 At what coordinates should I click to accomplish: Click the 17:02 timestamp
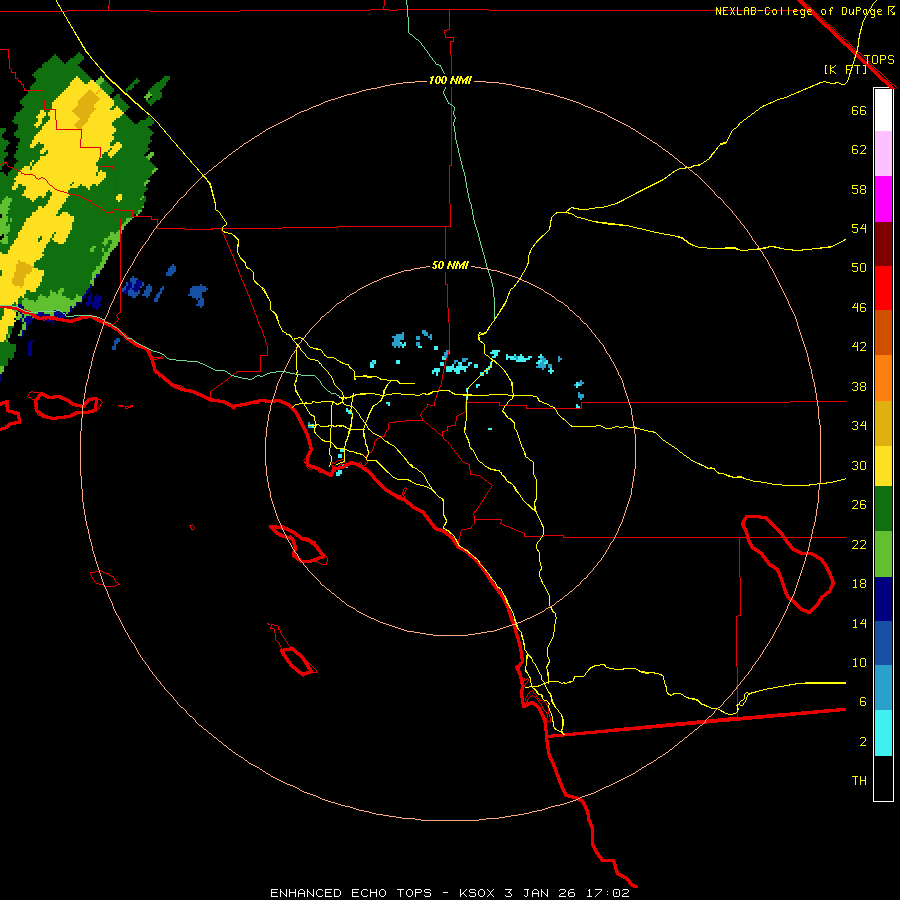coord(607,893)
